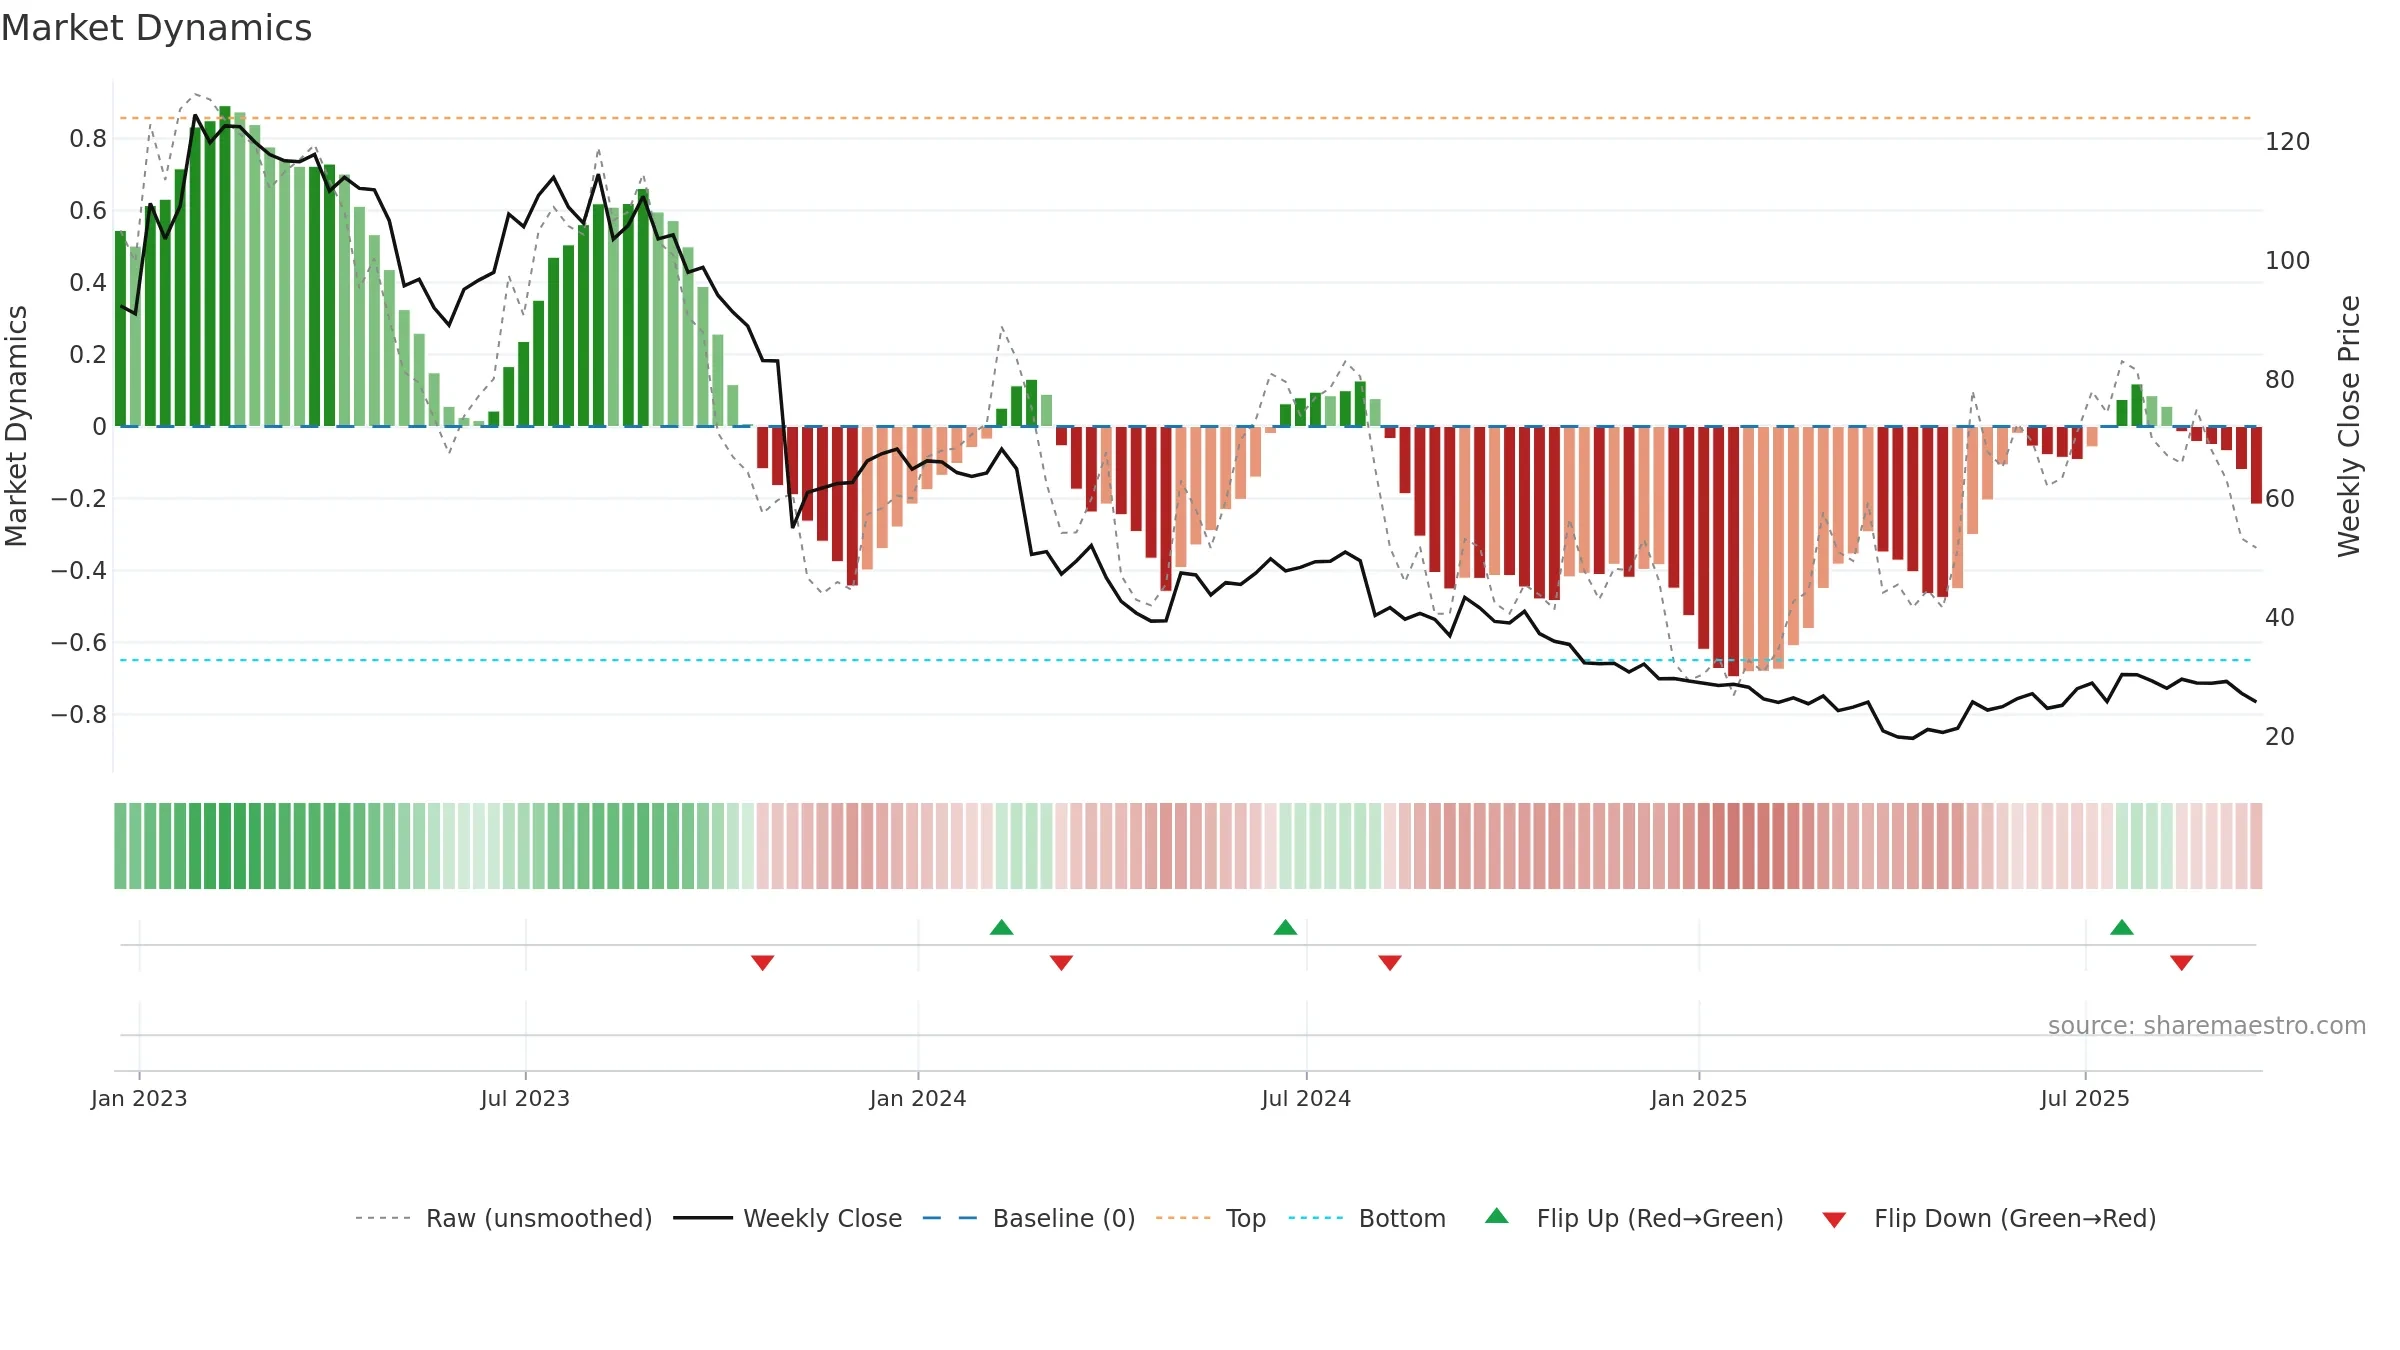Toggle the Raw (unsmoothed) legend entry
This screenshot has height=1350, width=2400.
pos(504,1218)
